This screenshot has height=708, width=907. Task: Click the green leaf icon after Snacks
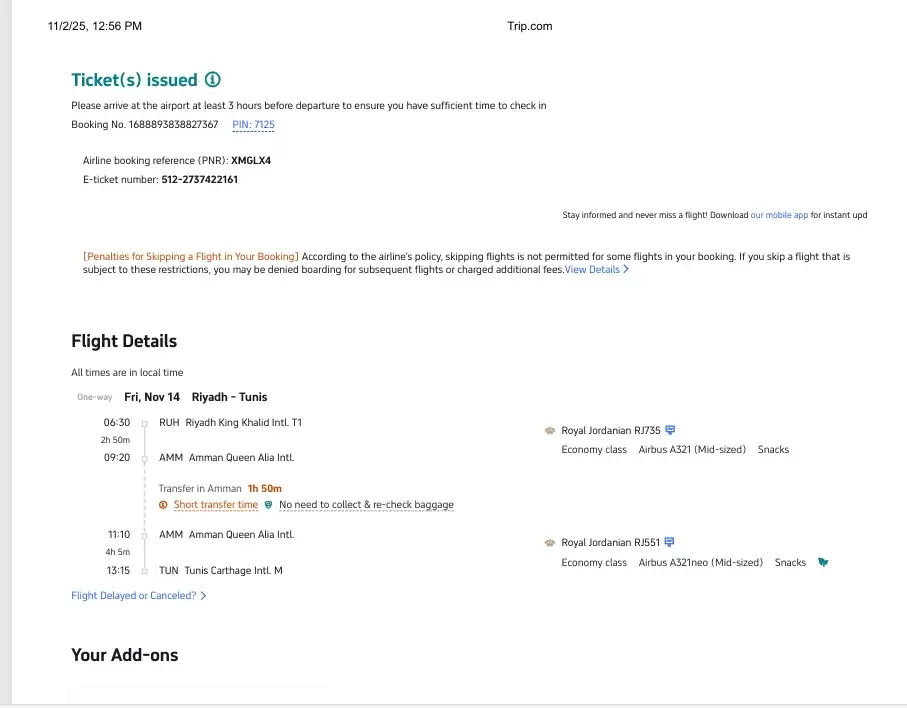coord(822,562)
